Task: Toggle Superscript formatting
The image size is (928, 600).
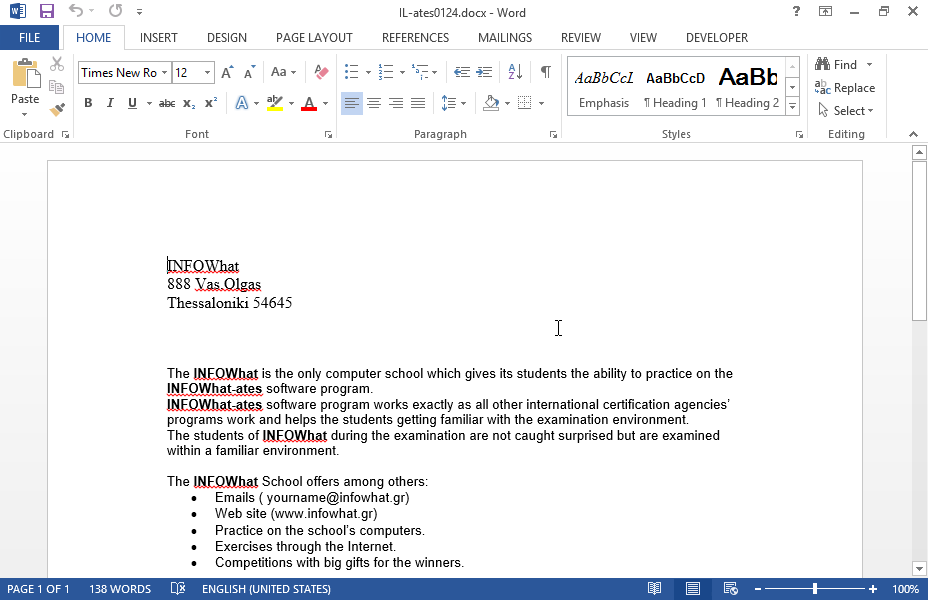Action: pyautogui.click(x=211, y=104)
